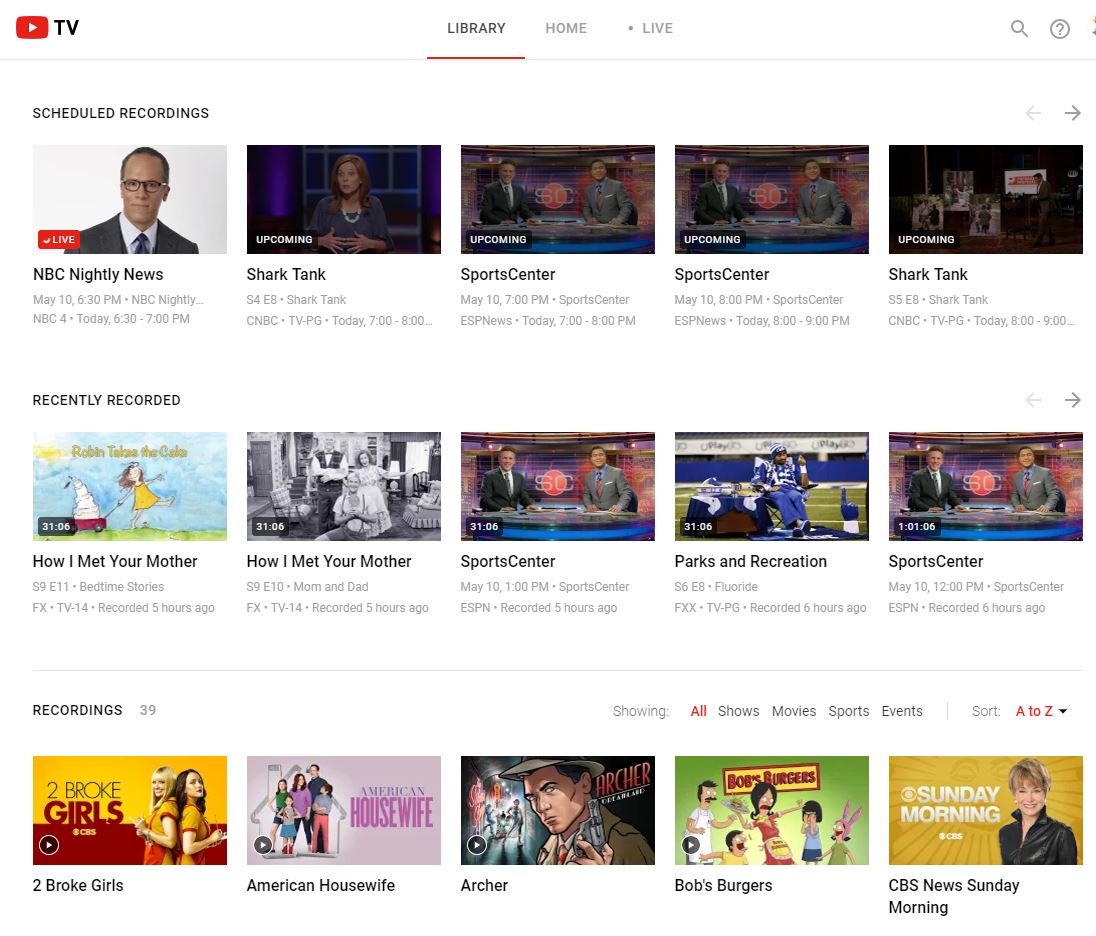Click the 2 Broke Girls title
Screen dimensions: 1096x936
[x=78, y=886]
